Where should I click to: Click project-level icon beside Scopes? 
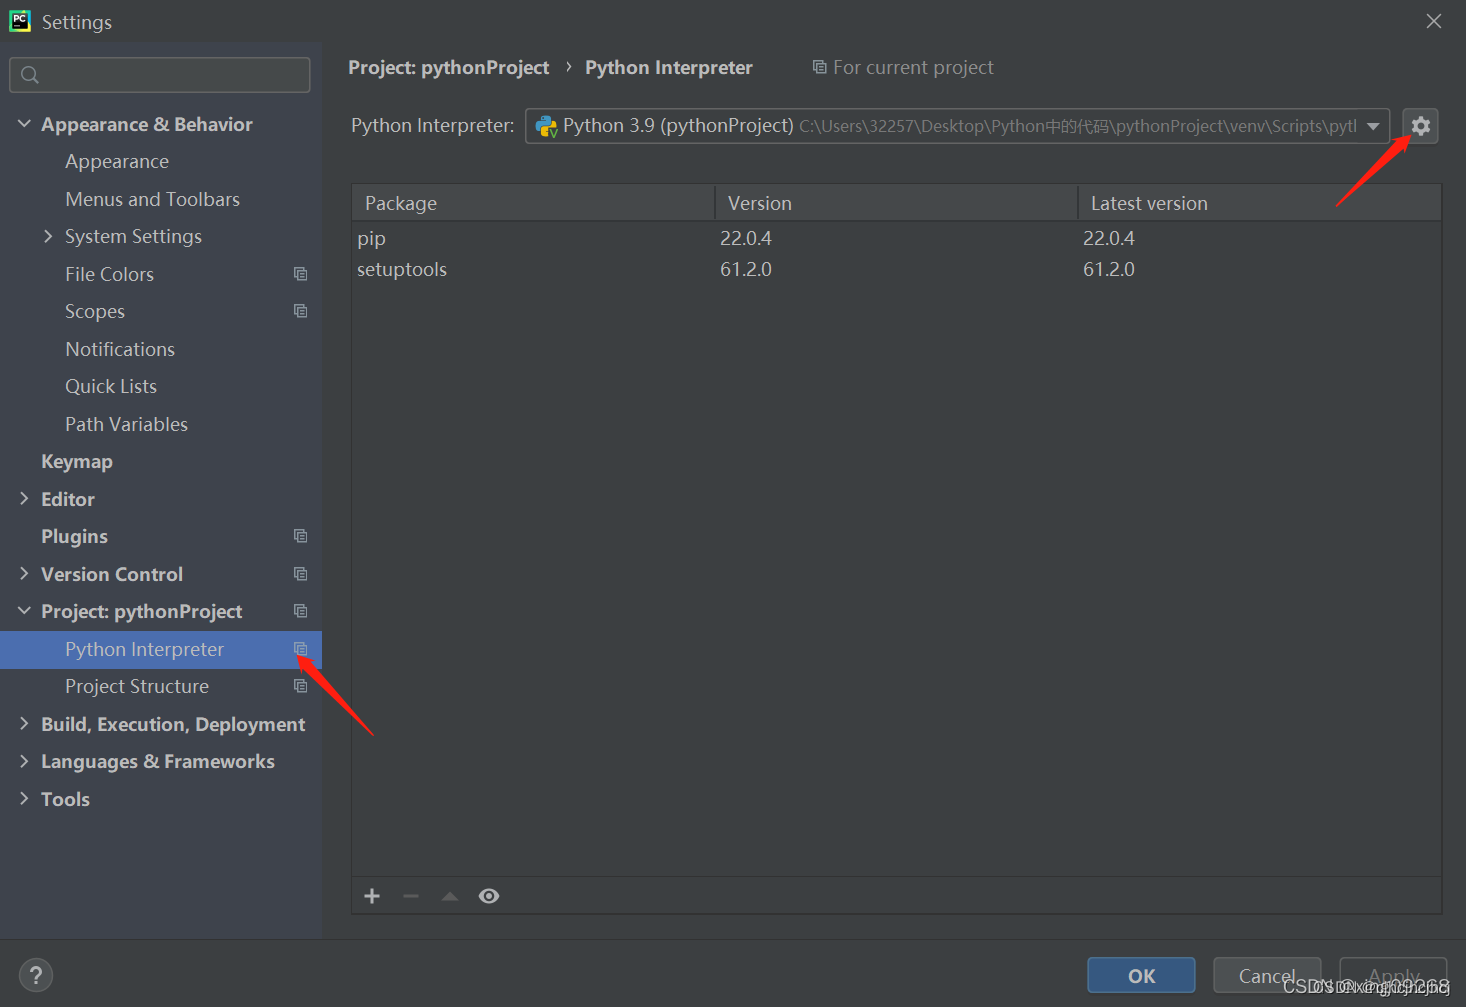click(300, 311)
